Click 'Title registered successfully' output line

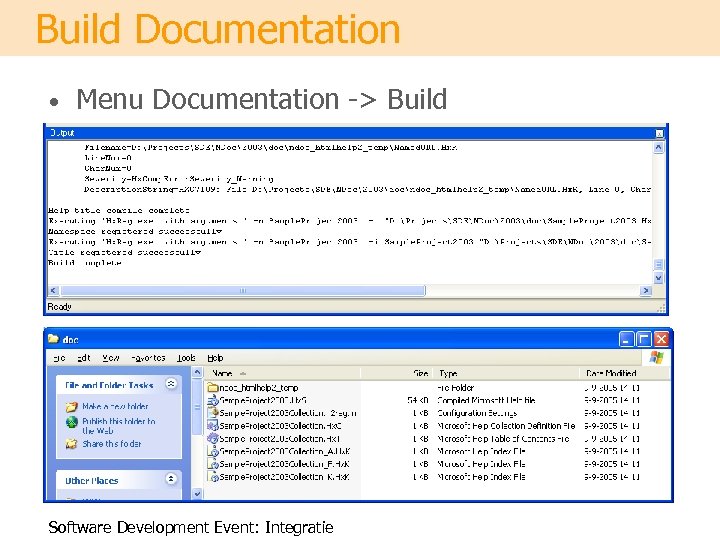pyautogui.click(x=124, y=253)
